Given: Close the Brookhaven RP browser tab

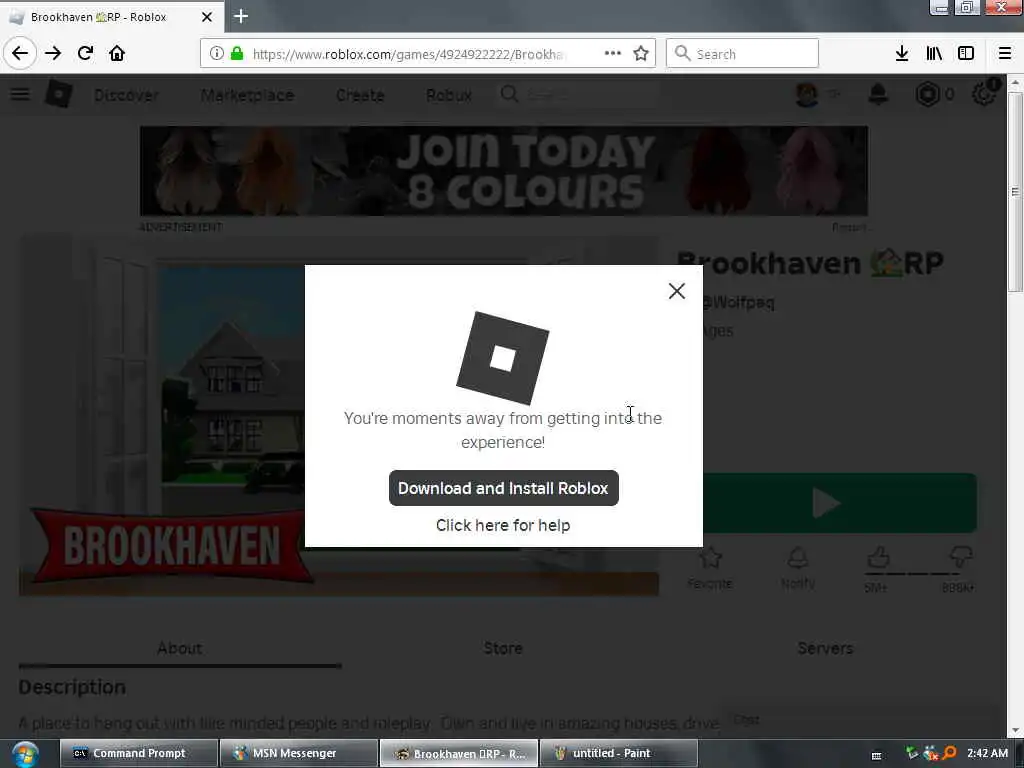Looking at the screenshot, I should tap(207, 17).
